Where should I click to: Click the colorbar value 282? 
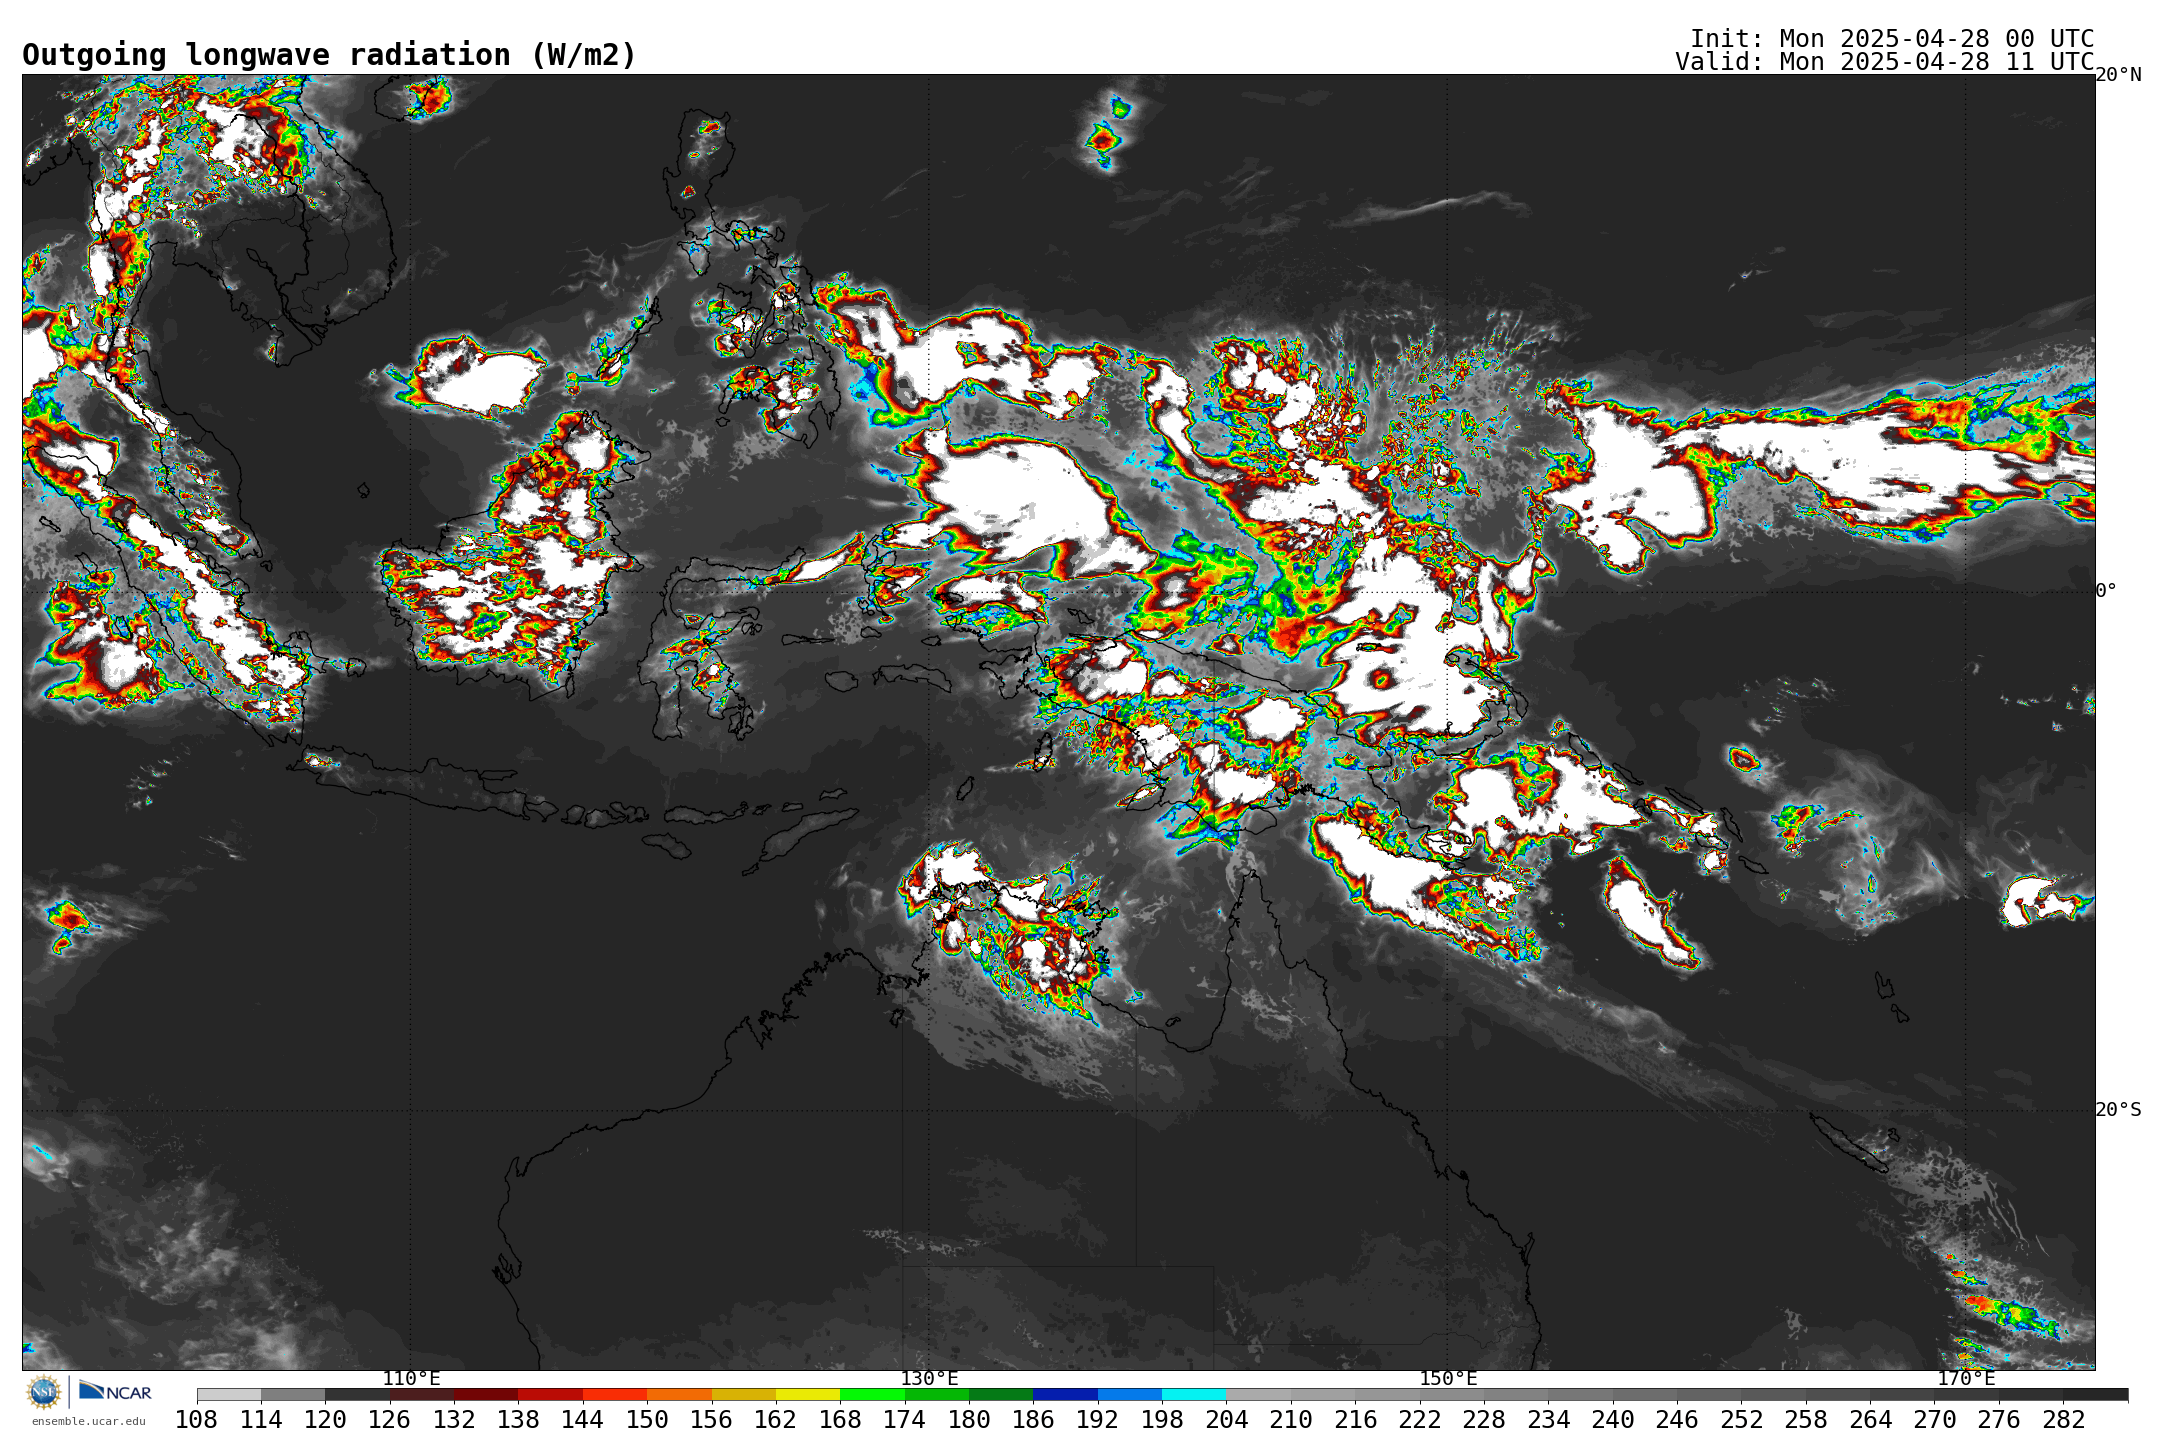coord(2064,1419)
